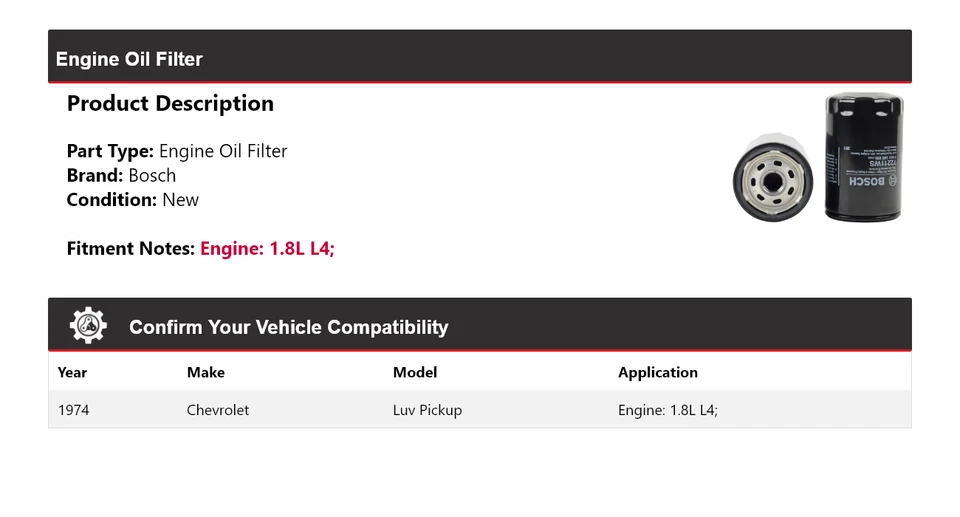The height and width of the screenshot is (517, 960).
Task: Select the Chevrolet make cell
Action: (218, 410)
